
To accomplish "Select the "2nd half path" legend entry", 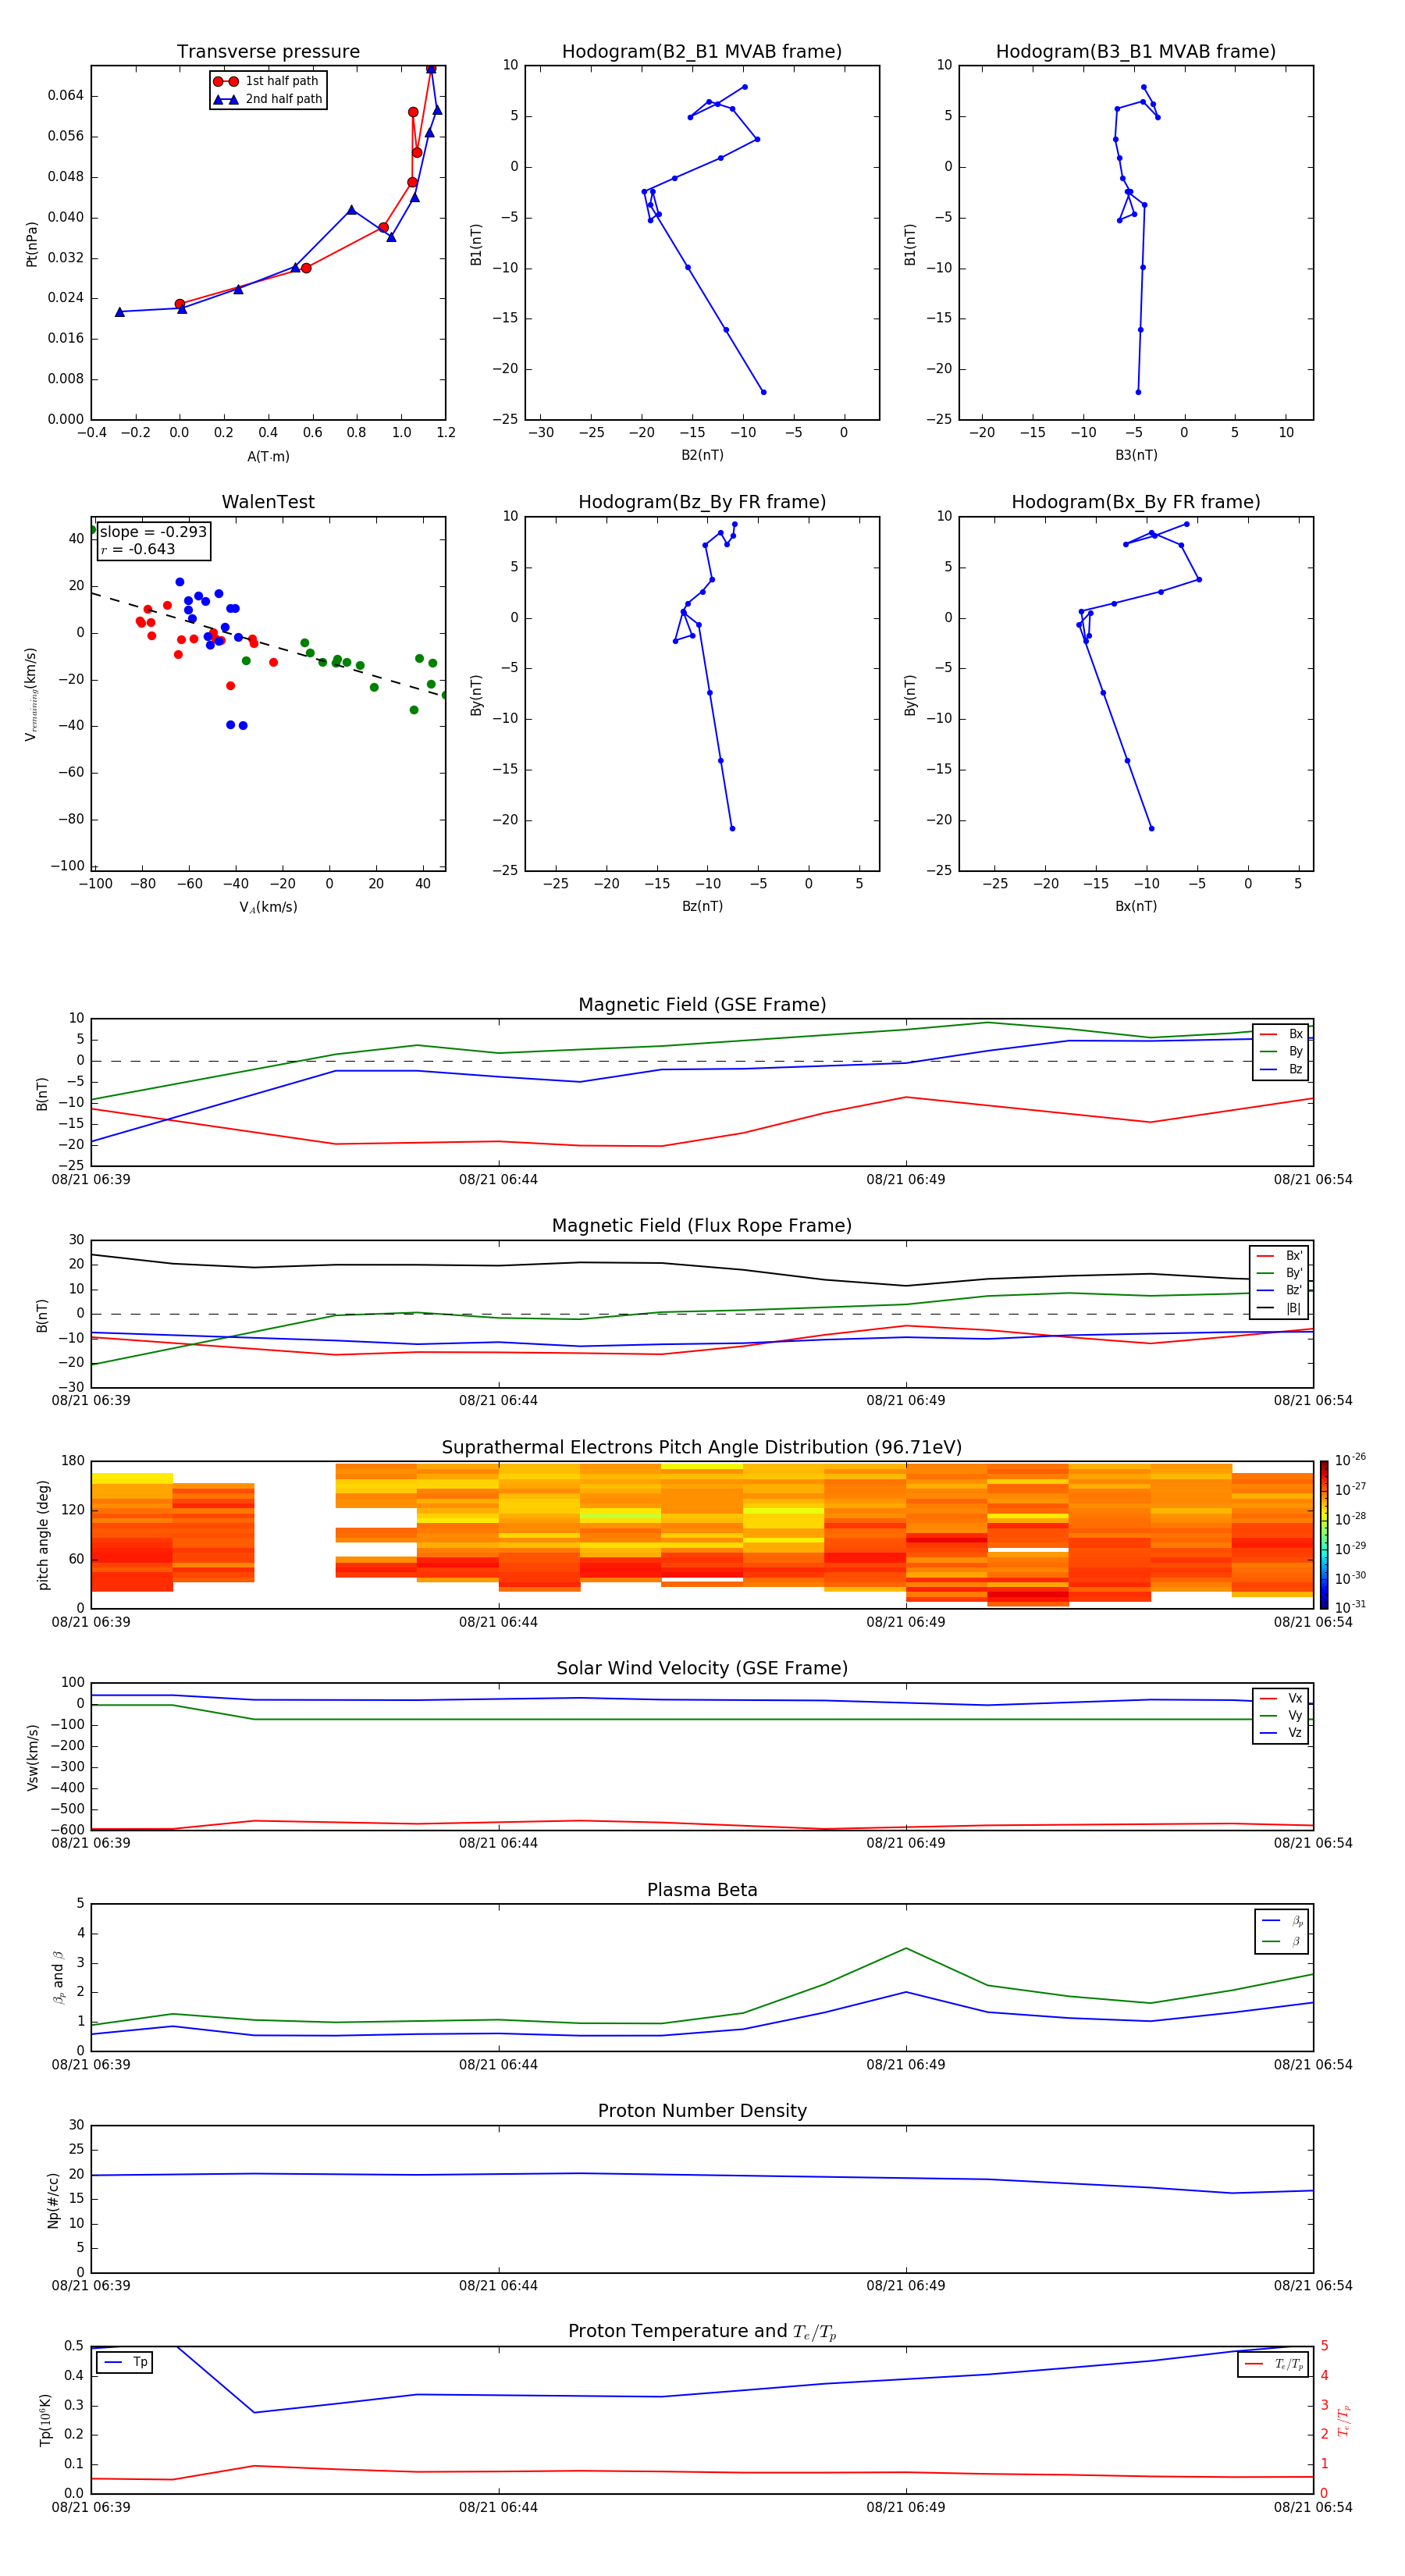I will pyautogui.click(x=267, y=99).
